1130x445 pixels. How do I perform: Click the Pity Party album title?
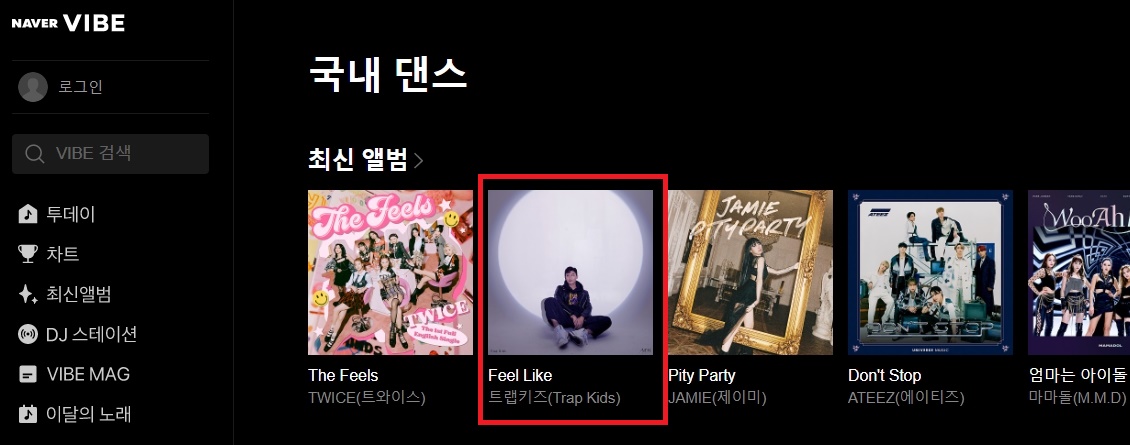click(x=702, y=376)
